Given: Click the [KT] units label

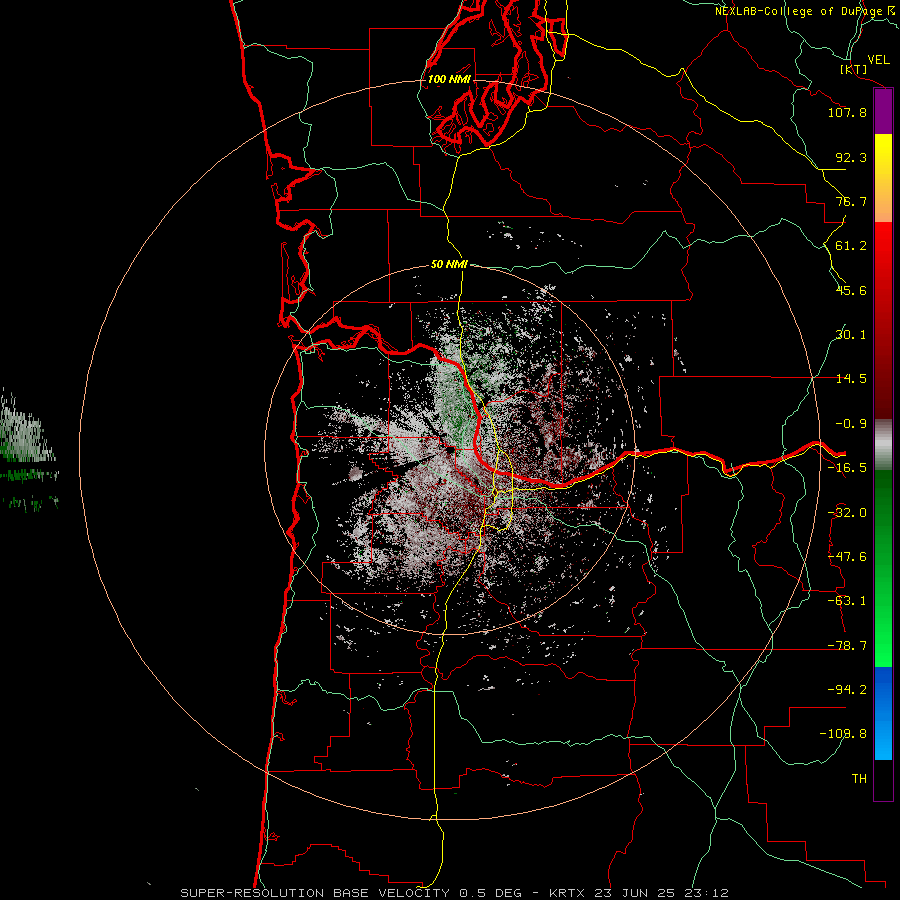Looking at the screenshot, I should 854,69.
